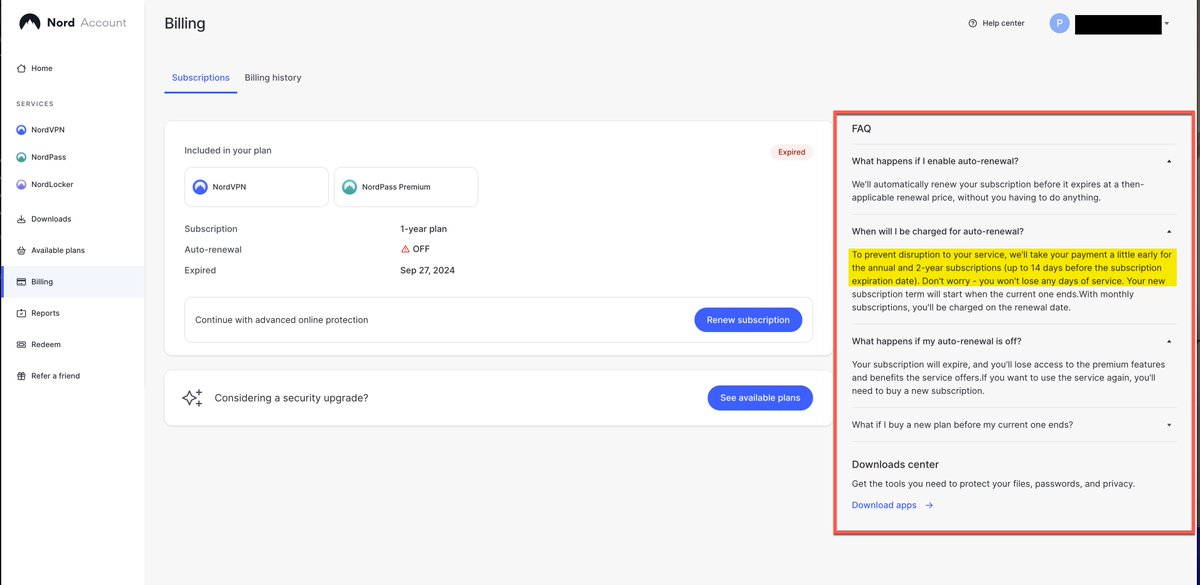Switch to Subscriptions tab
1200x585 pixels.
[201, 77]
